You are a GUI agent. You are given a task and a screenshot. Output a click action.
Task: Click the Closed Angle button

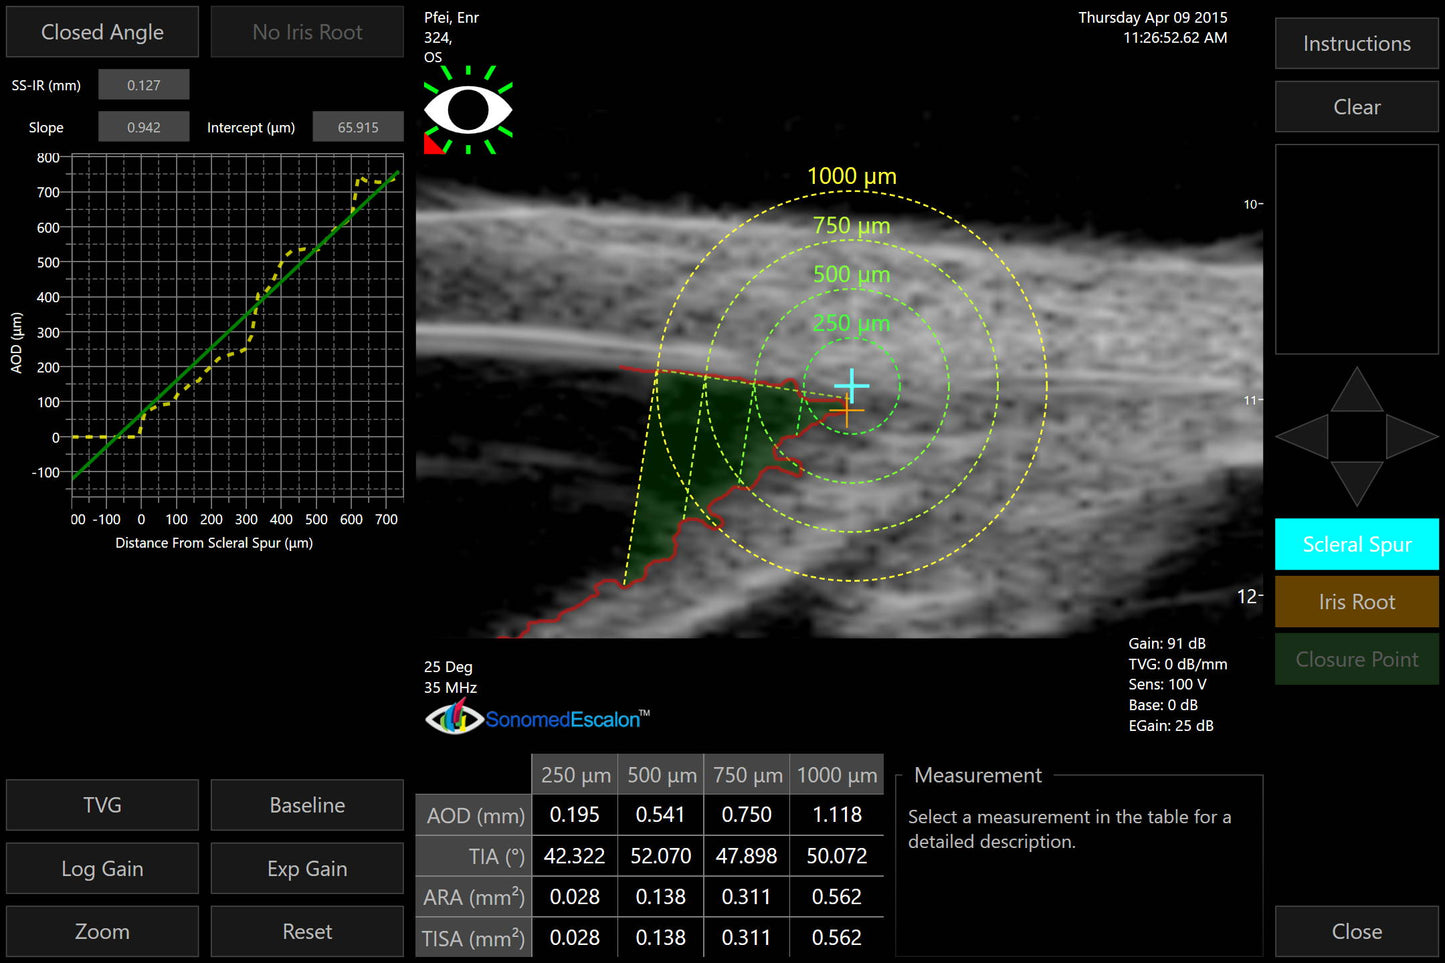pos(102,31)
